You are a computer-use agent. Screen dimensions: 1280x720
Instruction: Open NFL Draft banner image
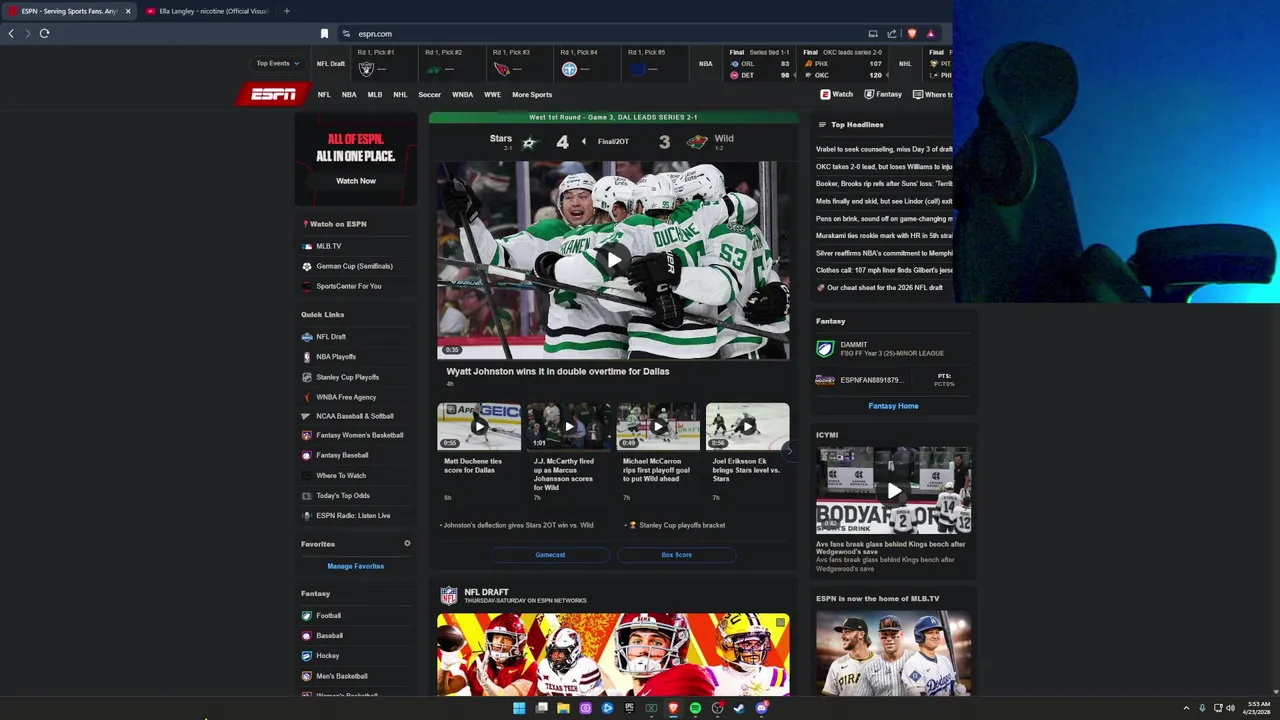pyautogui.click(x=613, y=654)
